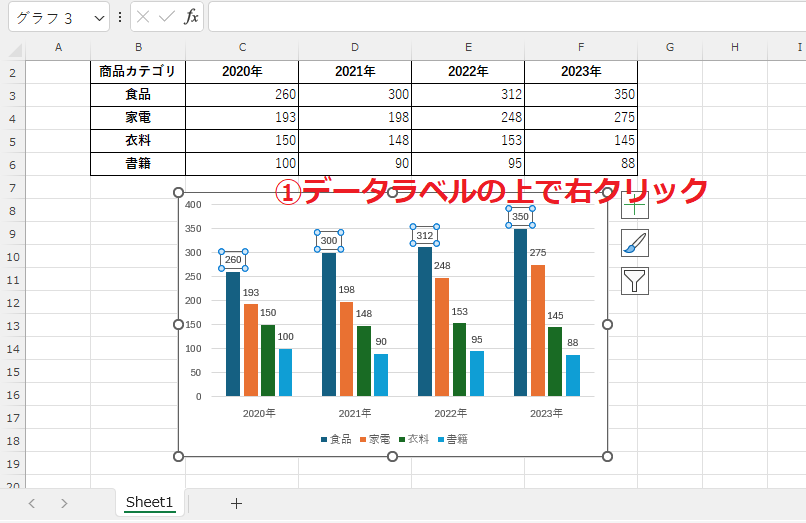
Task: Open the Chart Styles paintbrush button
Action: pyautogui.click(x=635, y=243)
